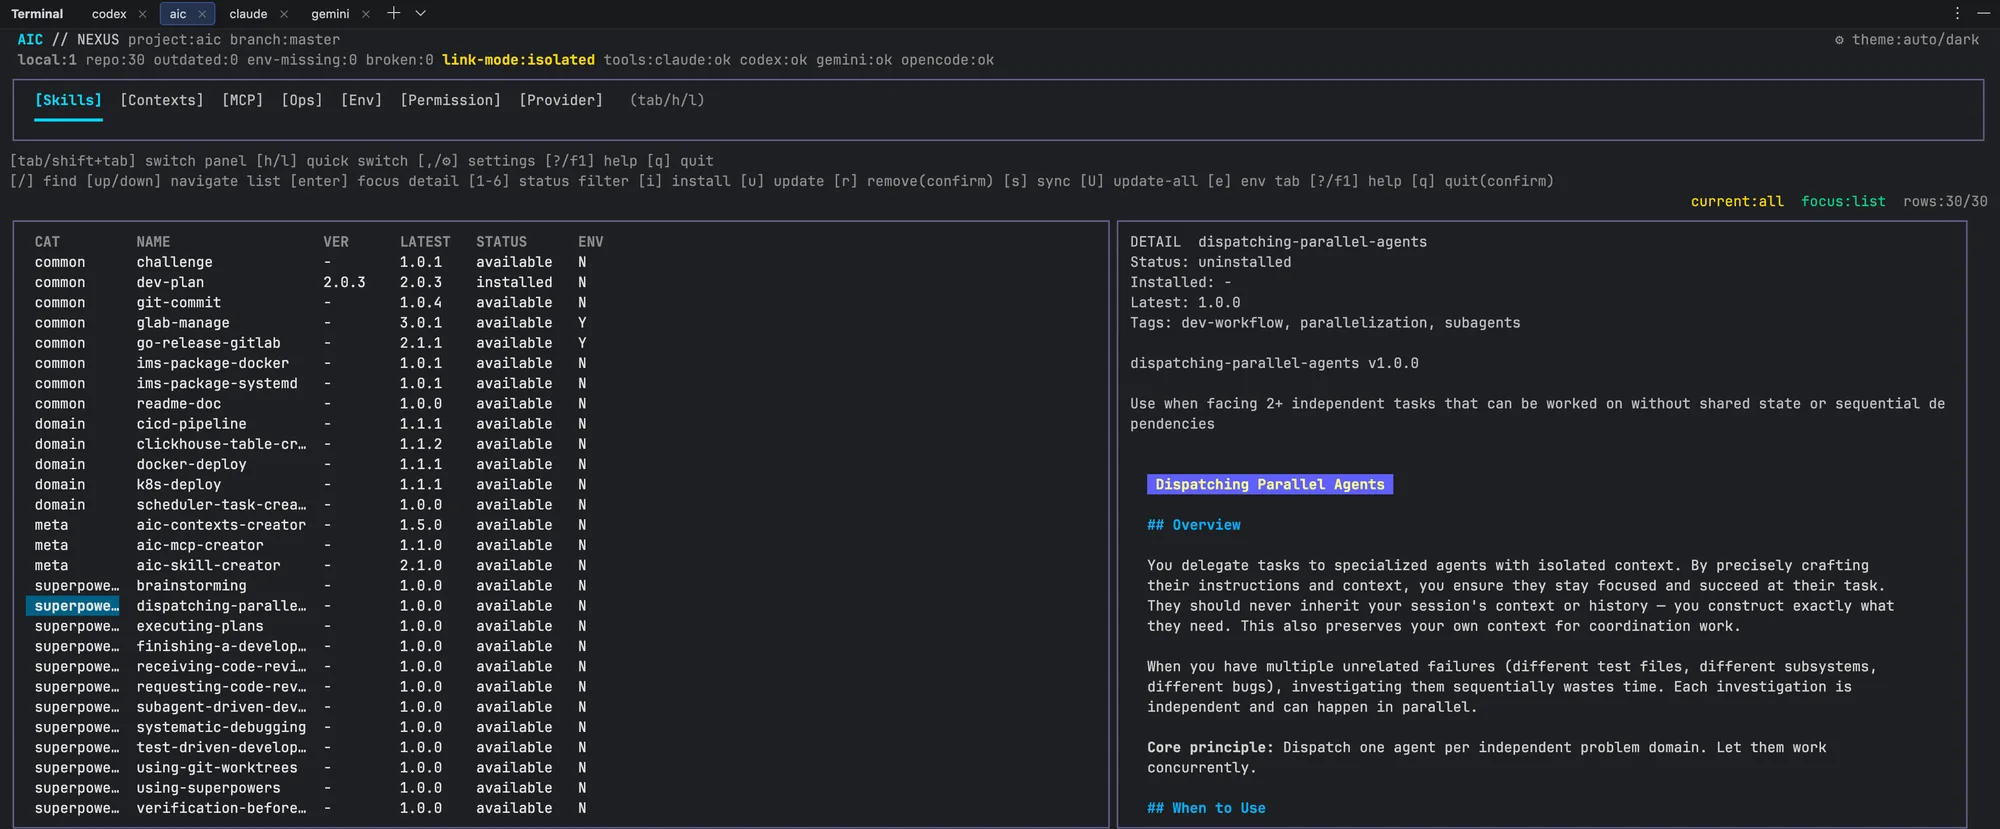The width and height of the screenshot is (2000, 829).
Task: Select the go-release-gitlab skill row
Action: tap(311, 343)
